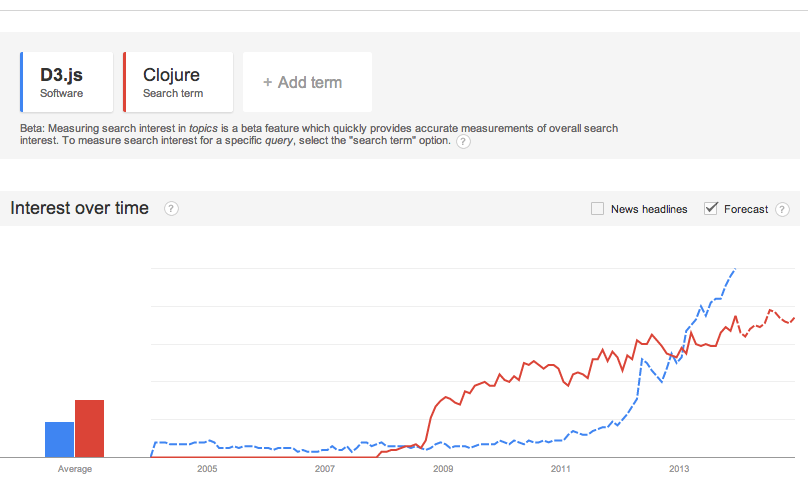This screenshot has width=808, height=488.
Task: Click the 2005 year label on the axis
Action: coord(207,468)
